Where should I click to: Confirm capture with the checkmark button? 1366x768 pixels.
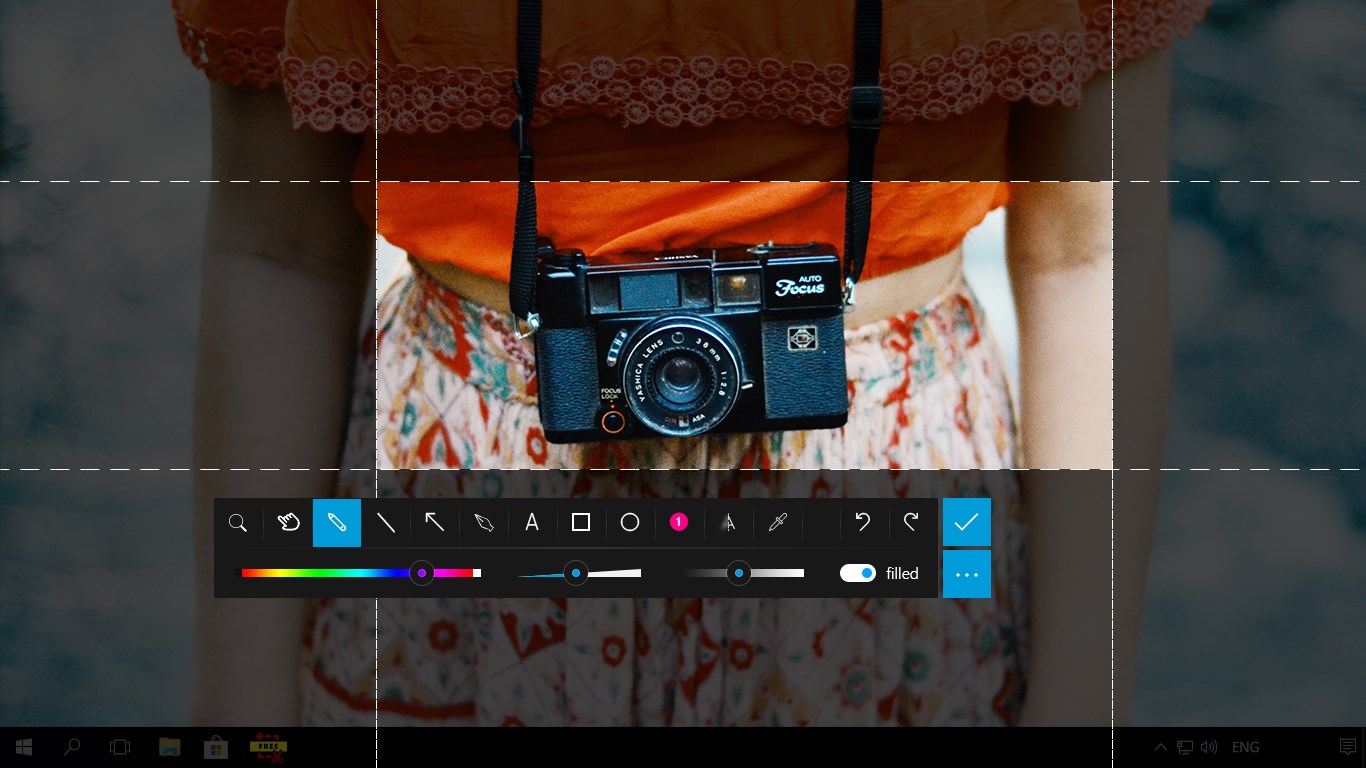pos(967,522)
